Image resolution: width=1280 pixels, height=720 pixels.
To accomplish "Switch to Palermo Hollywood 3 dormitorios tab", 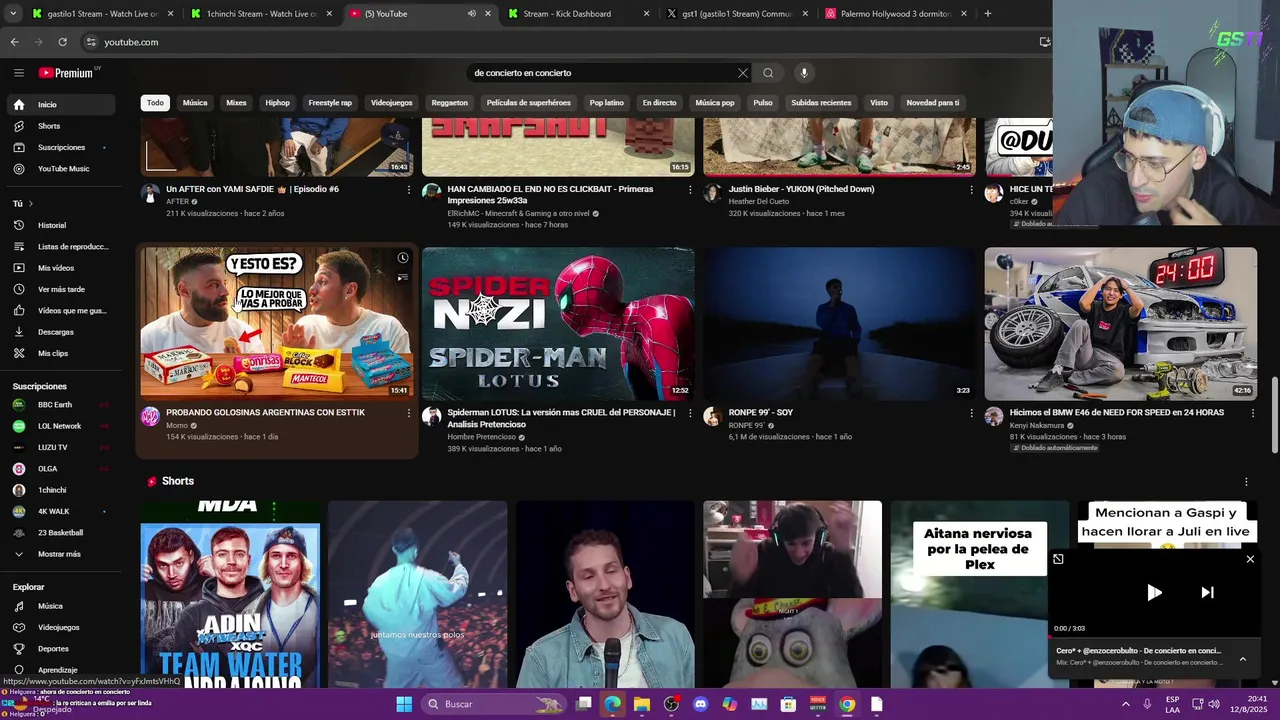I will coord(895,14).
